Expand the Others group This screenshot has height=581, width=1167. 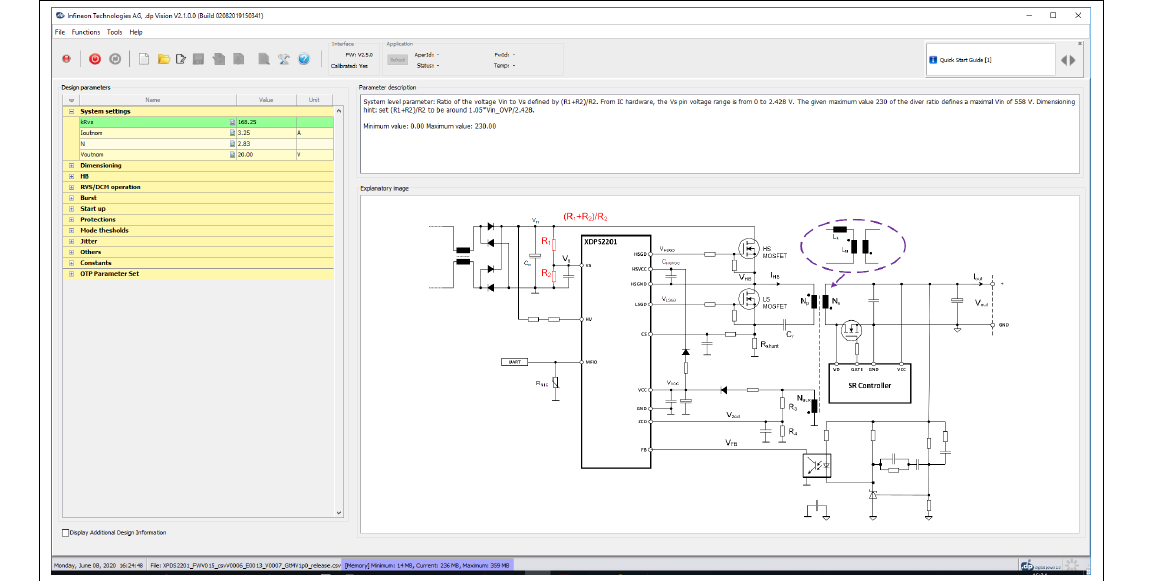click(71, 252)
